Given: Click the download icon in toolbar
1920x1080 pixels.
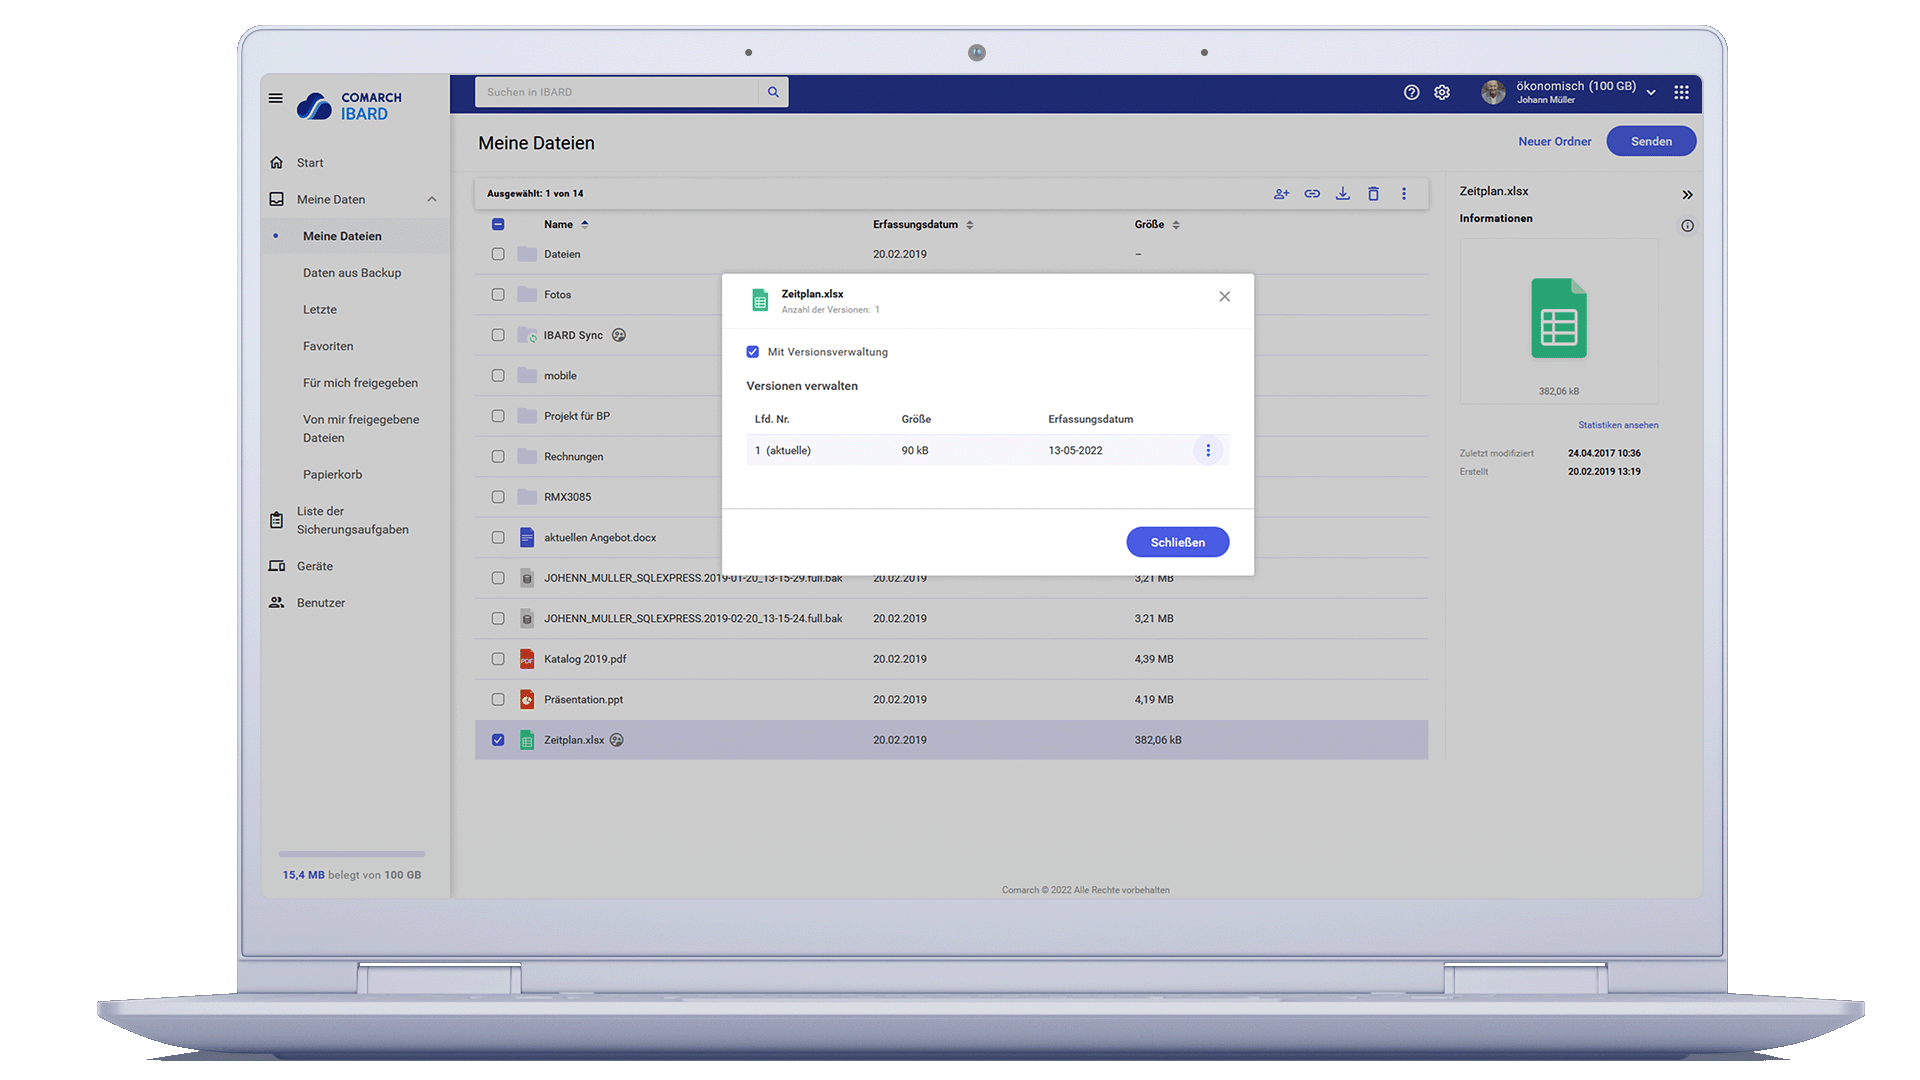Looking at the screenshot, I should 1343,194.
